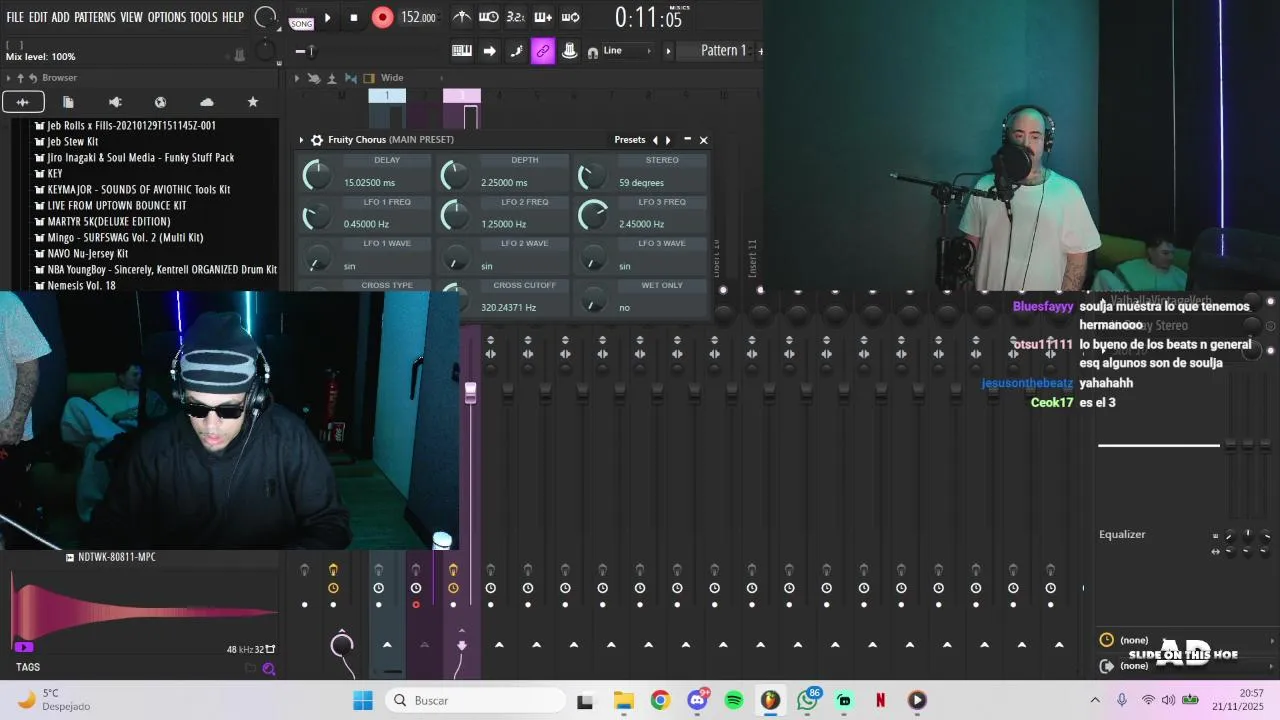Image resolution: width=1280 pixels, height=720 pixels.
Task: Open Discord from the taskbar
Action: tap(697, 700)
